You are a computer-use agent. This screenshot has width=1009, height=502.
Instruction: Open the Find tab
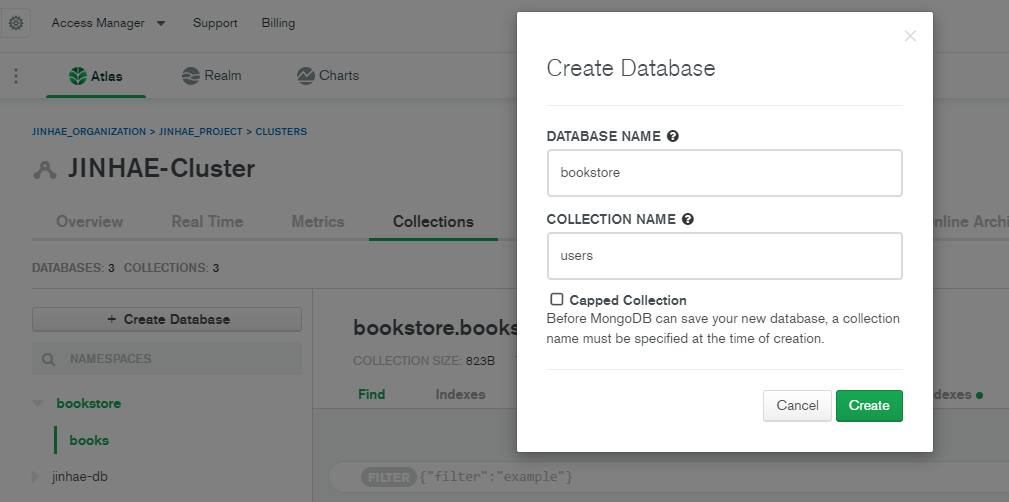(371, 395)
